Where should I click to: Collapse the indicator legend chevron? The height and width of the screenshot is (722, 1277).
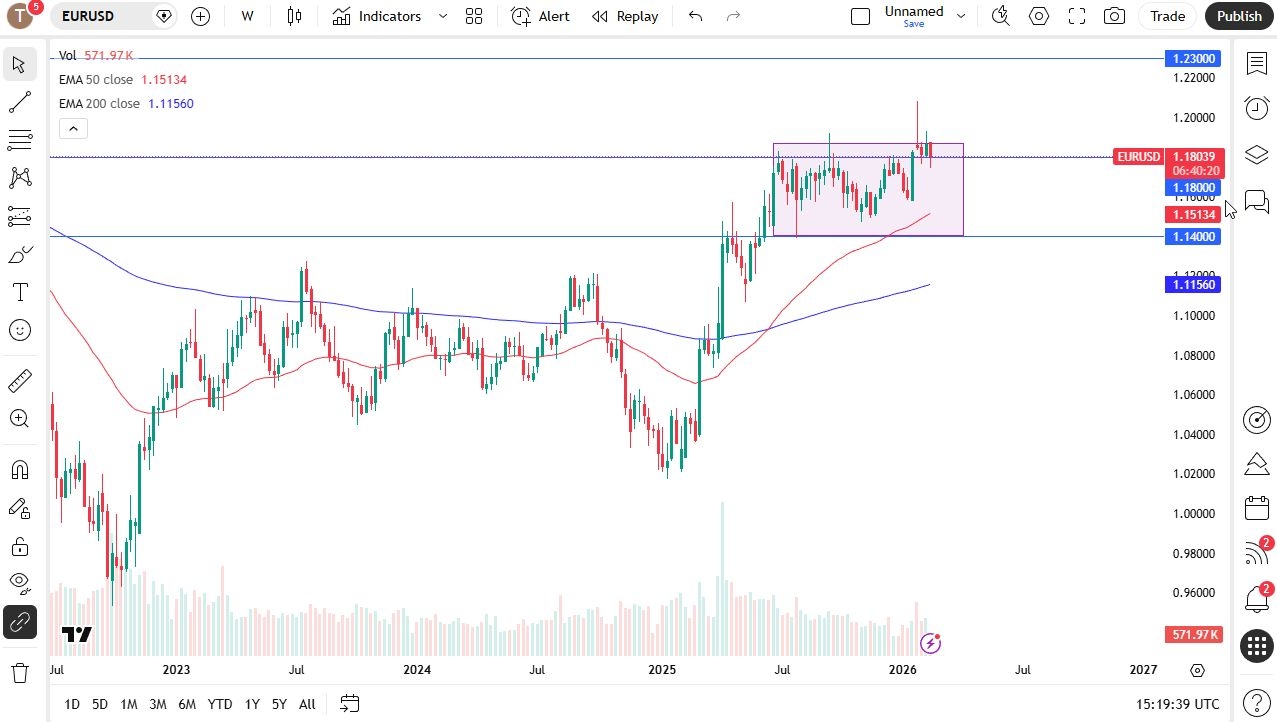74,128
